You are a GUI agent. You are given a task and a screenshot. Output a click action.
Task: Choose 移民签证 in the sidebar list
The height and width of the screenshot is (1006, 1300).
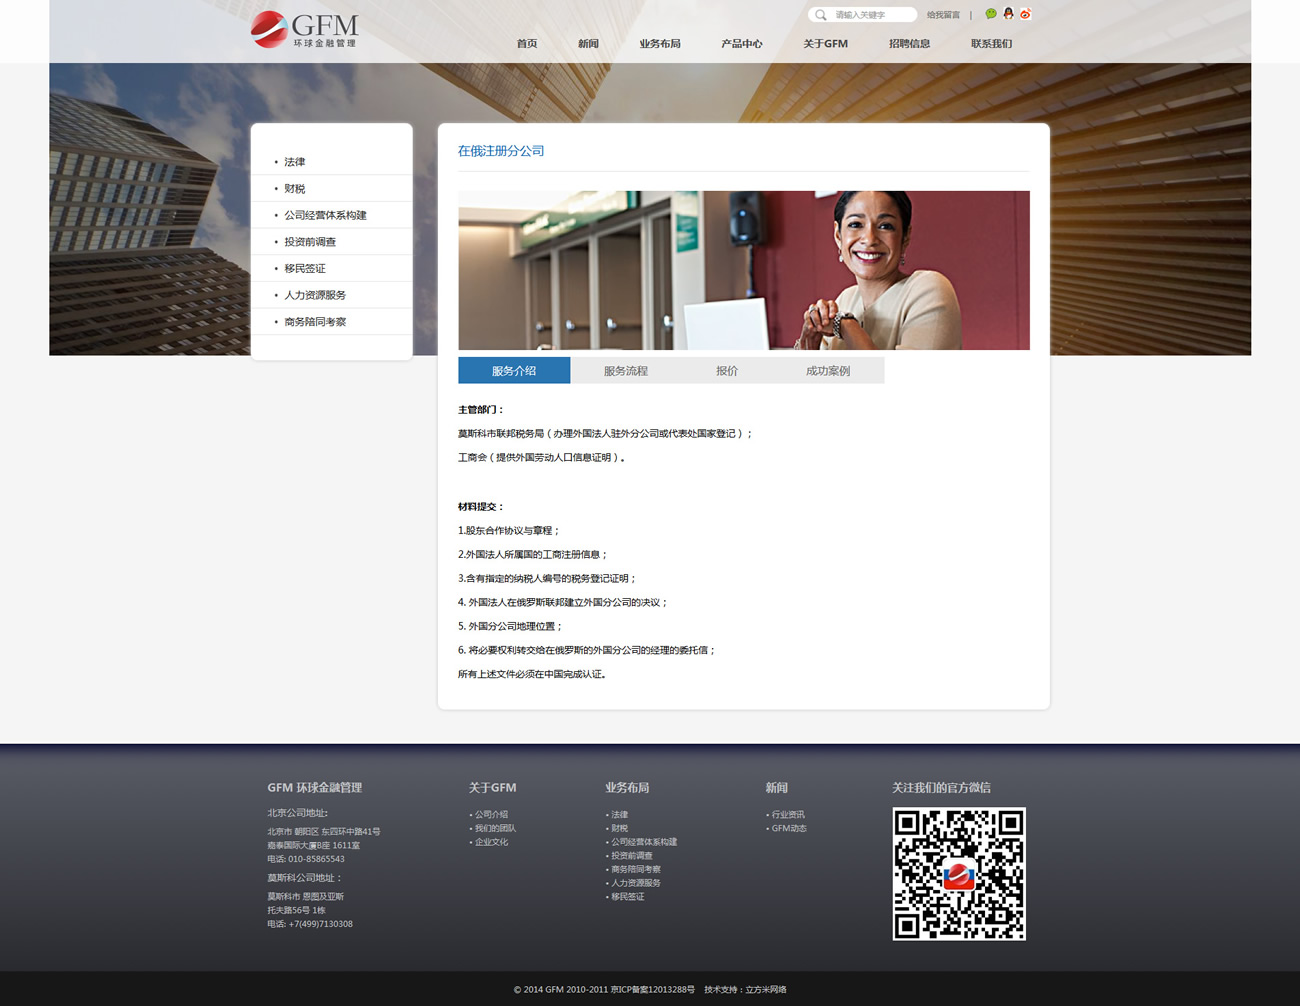[305, 269]
